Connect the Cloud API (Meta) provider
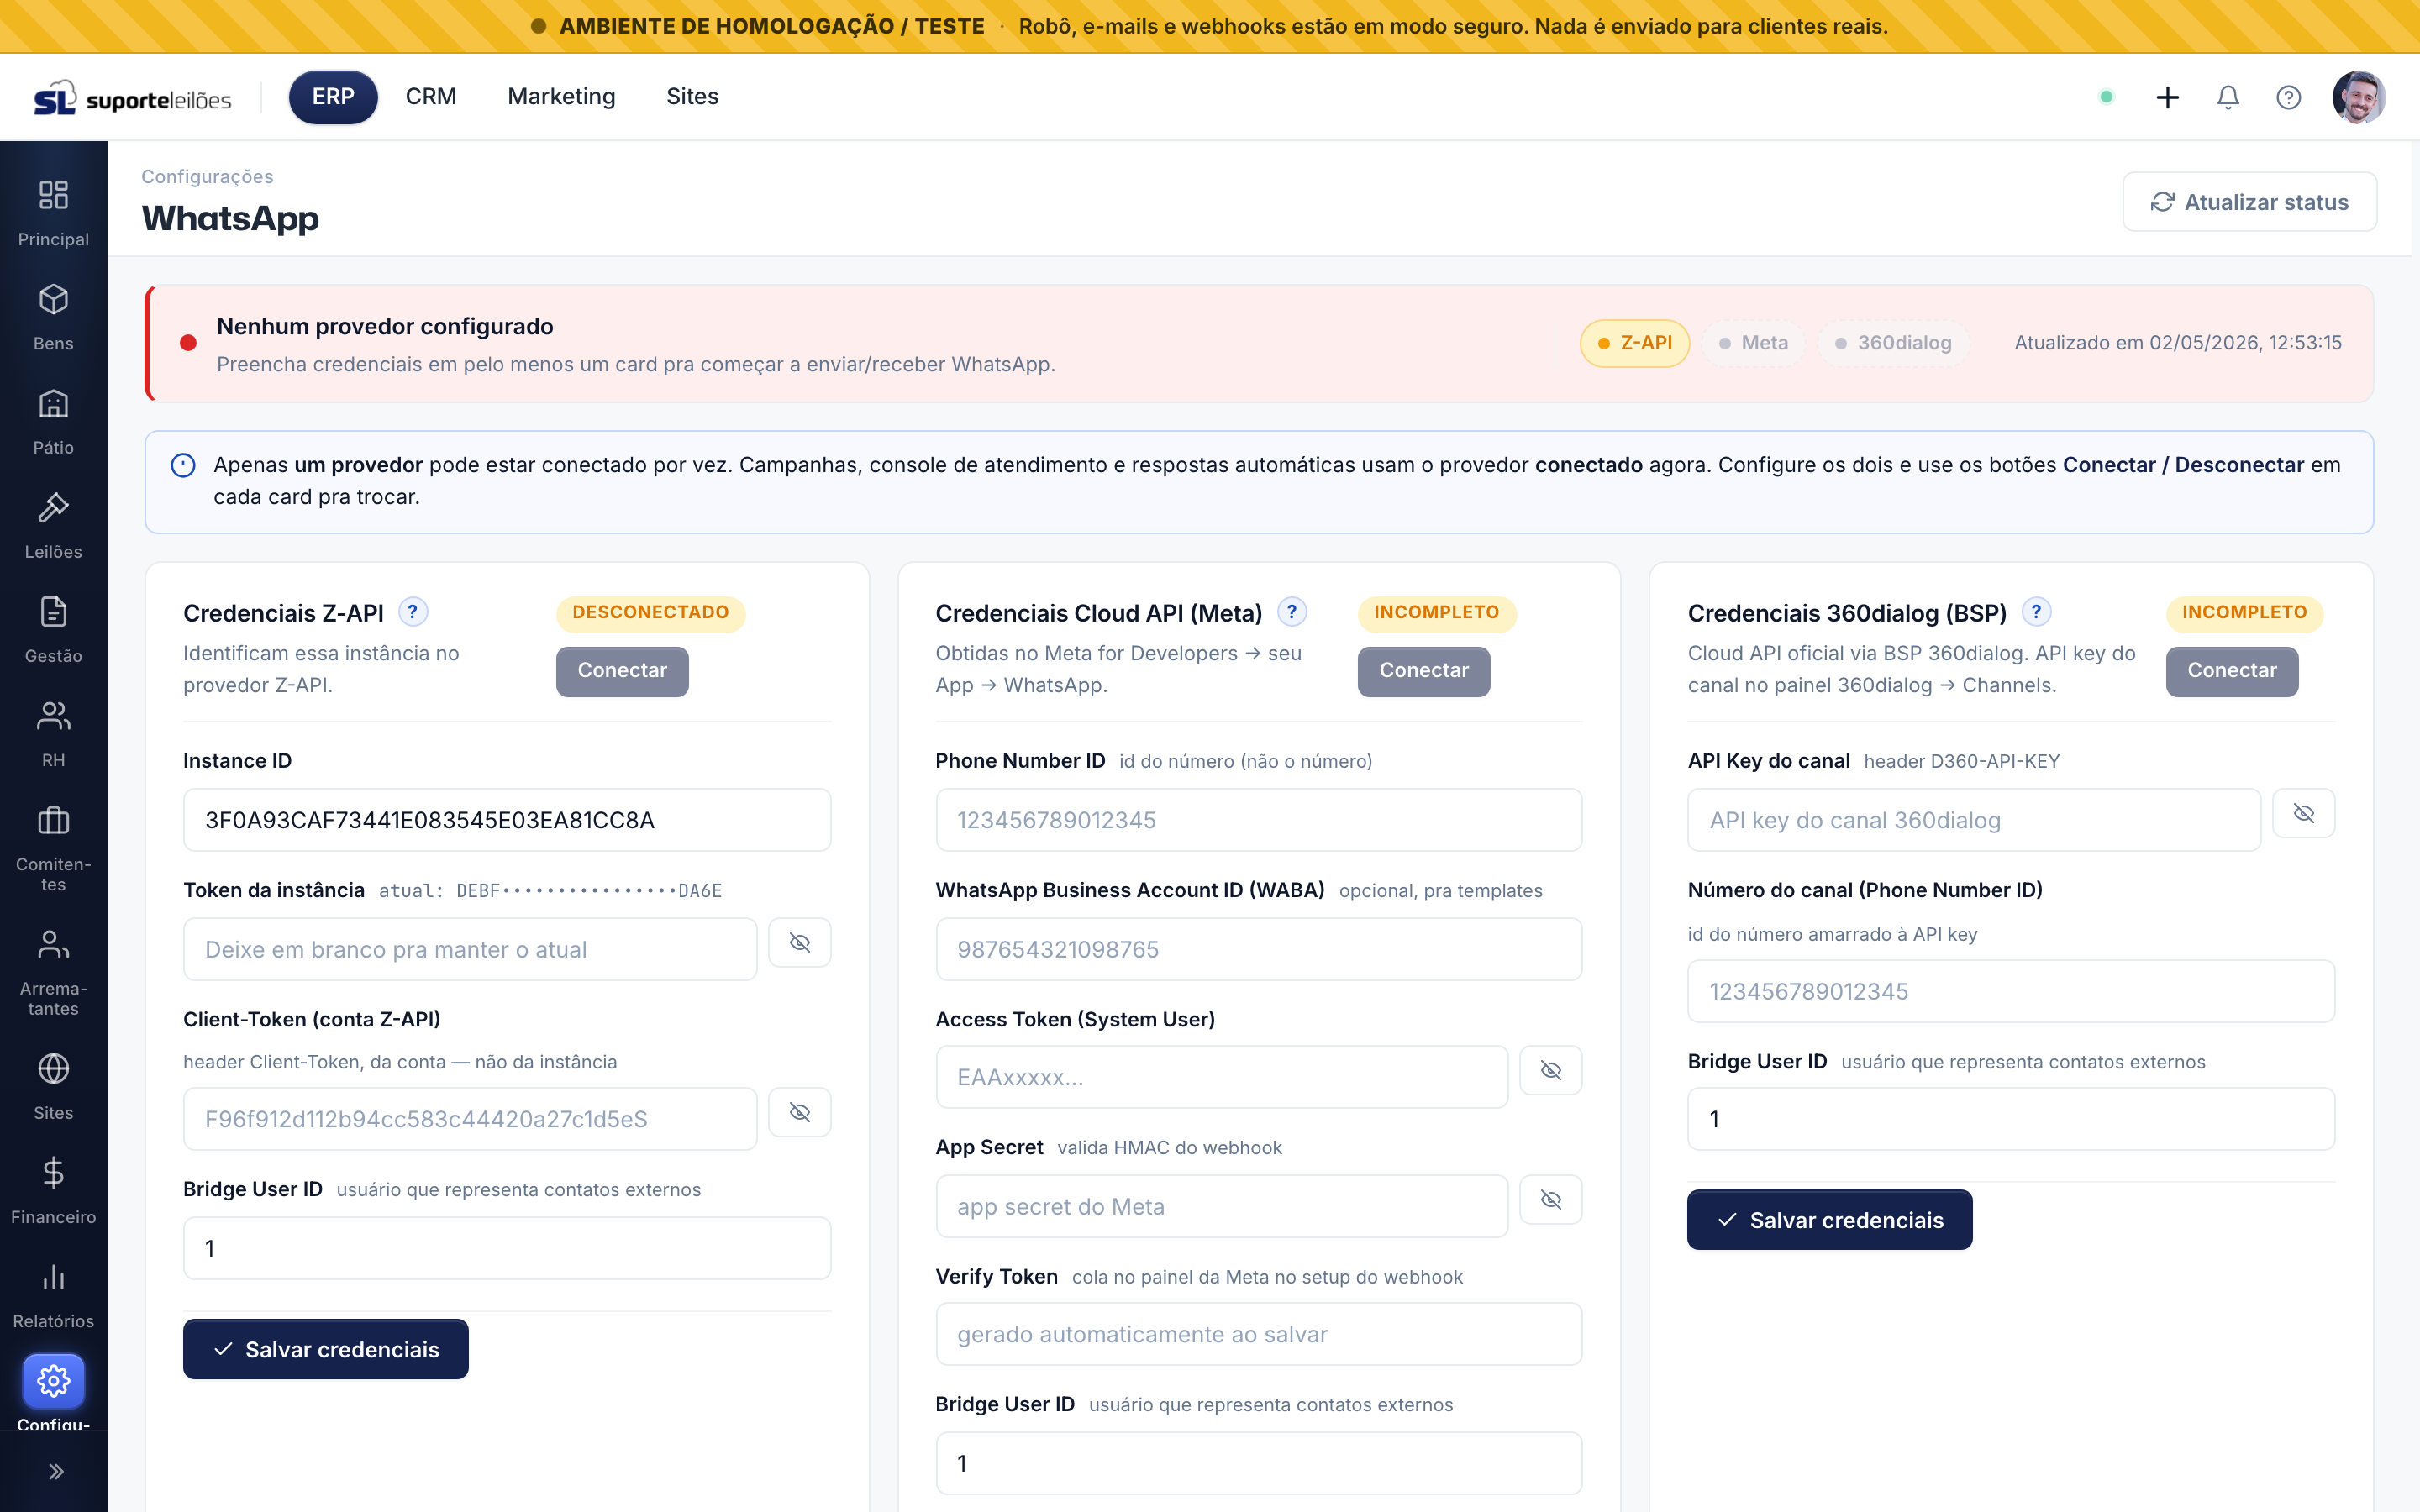Screen dimensions: 2420x1512 click(1424, 671)
